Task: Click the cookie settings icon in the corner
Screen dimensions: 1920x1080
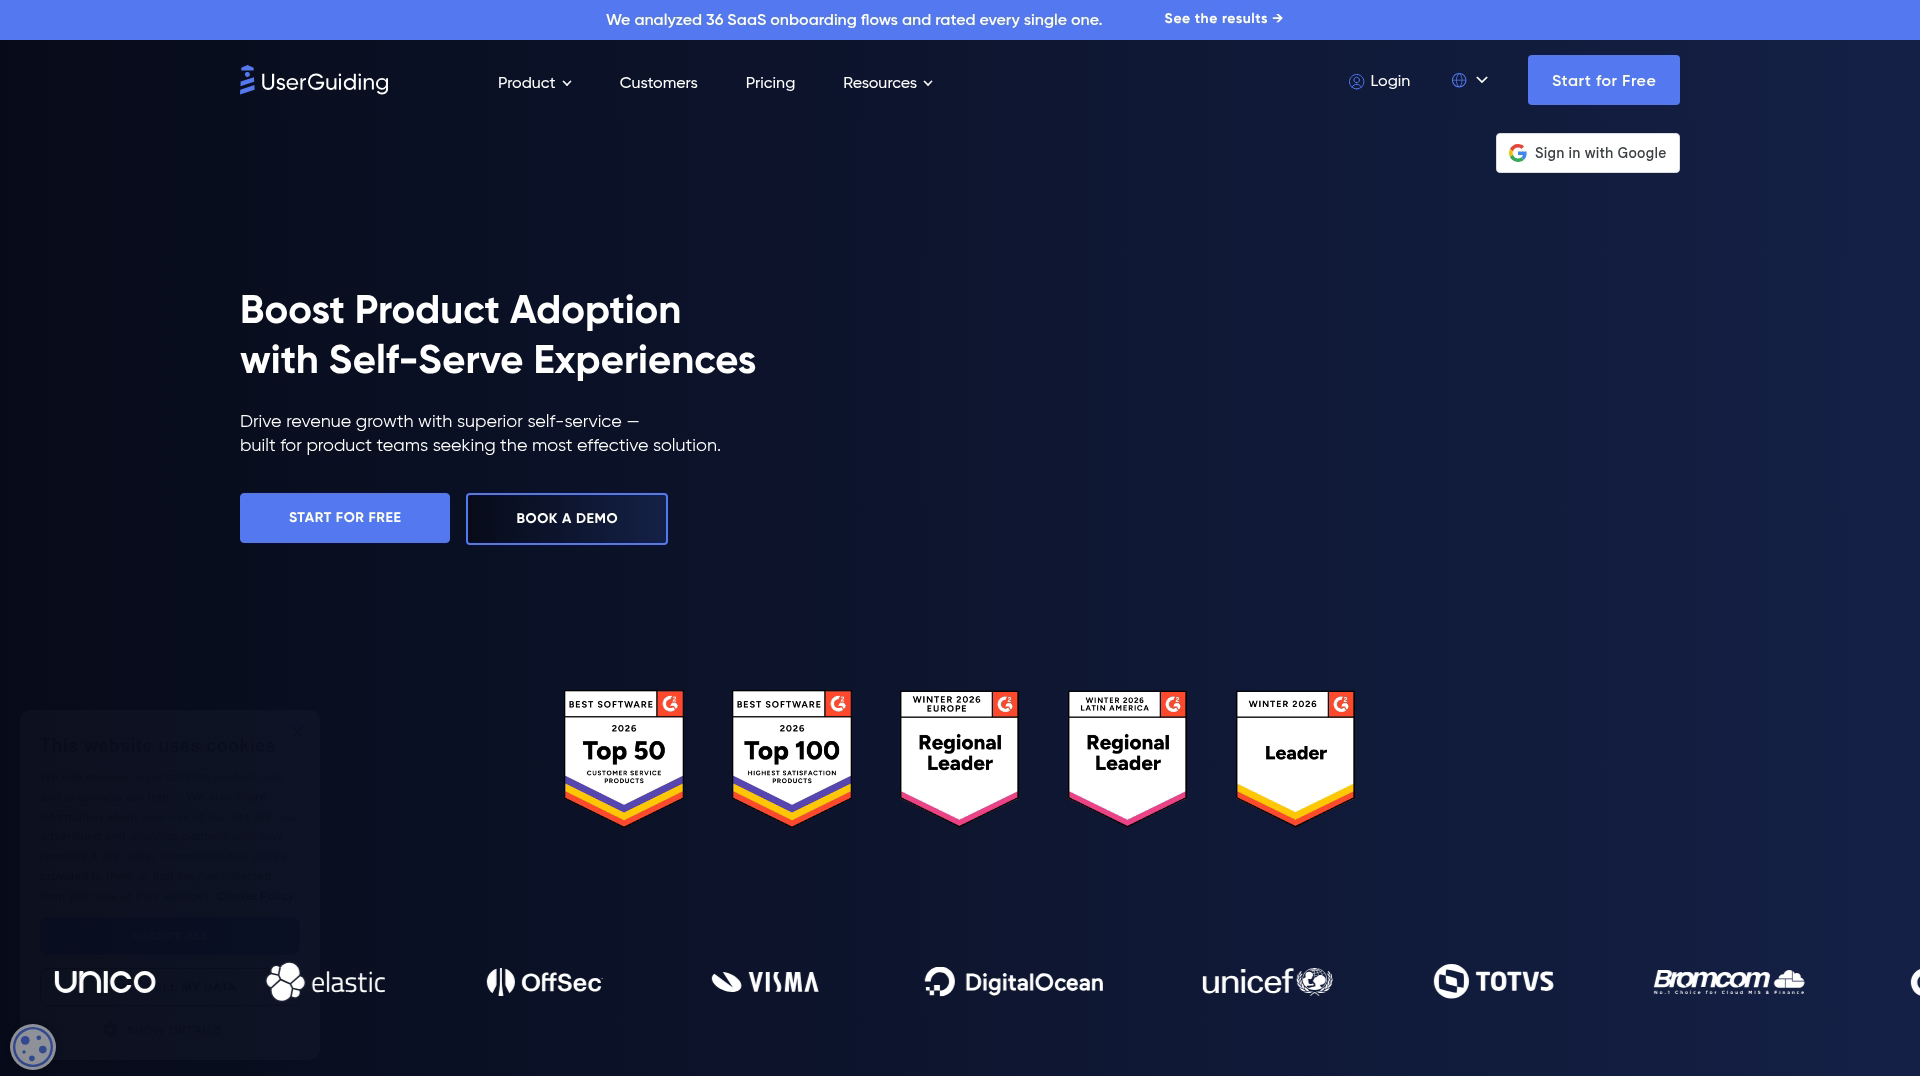Action: point(32,1047)
